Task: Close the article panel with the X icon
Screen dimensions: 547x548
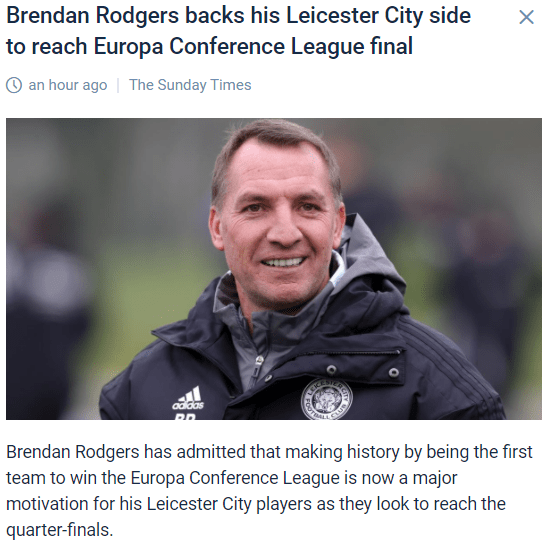Action: click(526, 17)
